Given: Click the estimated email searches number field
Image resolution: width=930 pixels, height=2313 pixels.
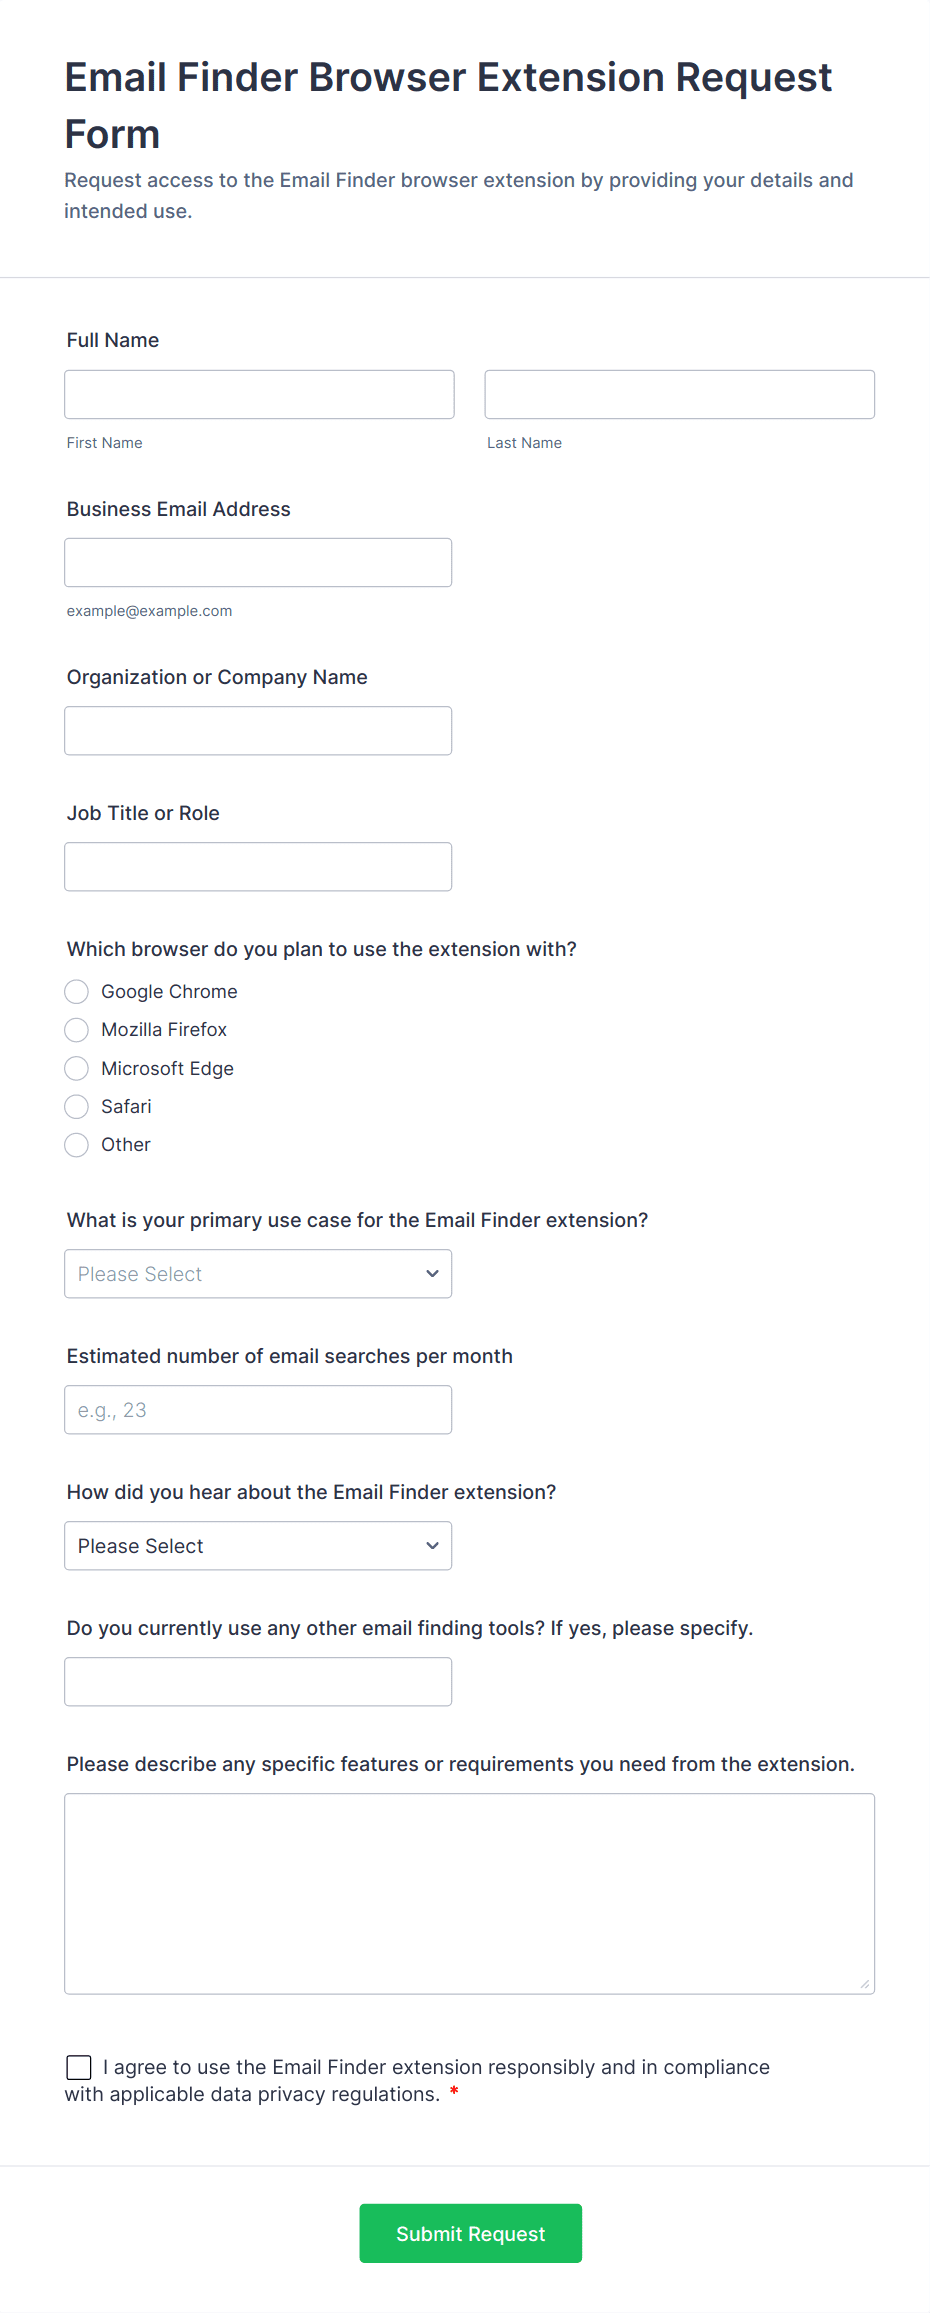Looking at the screenshot, I should point(258,1409).
